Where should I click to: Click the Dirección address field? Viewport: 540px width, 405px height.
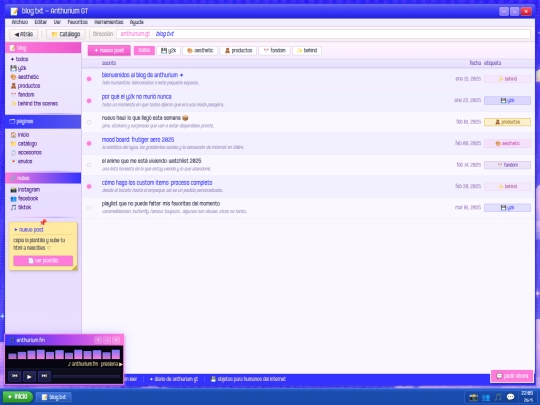pyautogui.click(x=323, y=34)
